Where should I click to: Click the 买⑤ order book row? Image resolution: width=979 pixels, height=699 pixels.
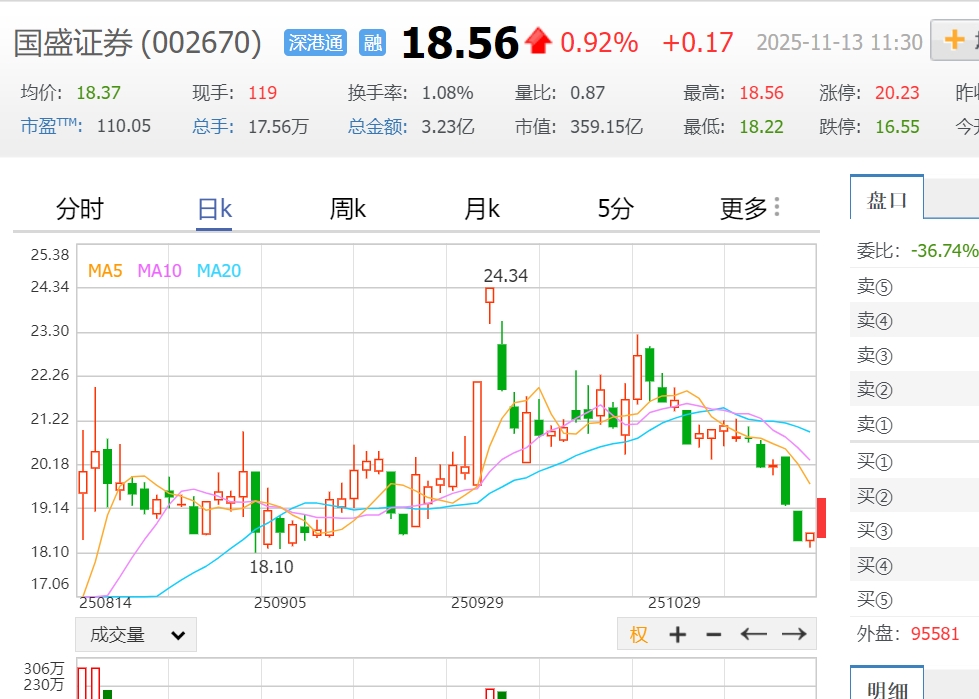[x=915, y=599]
